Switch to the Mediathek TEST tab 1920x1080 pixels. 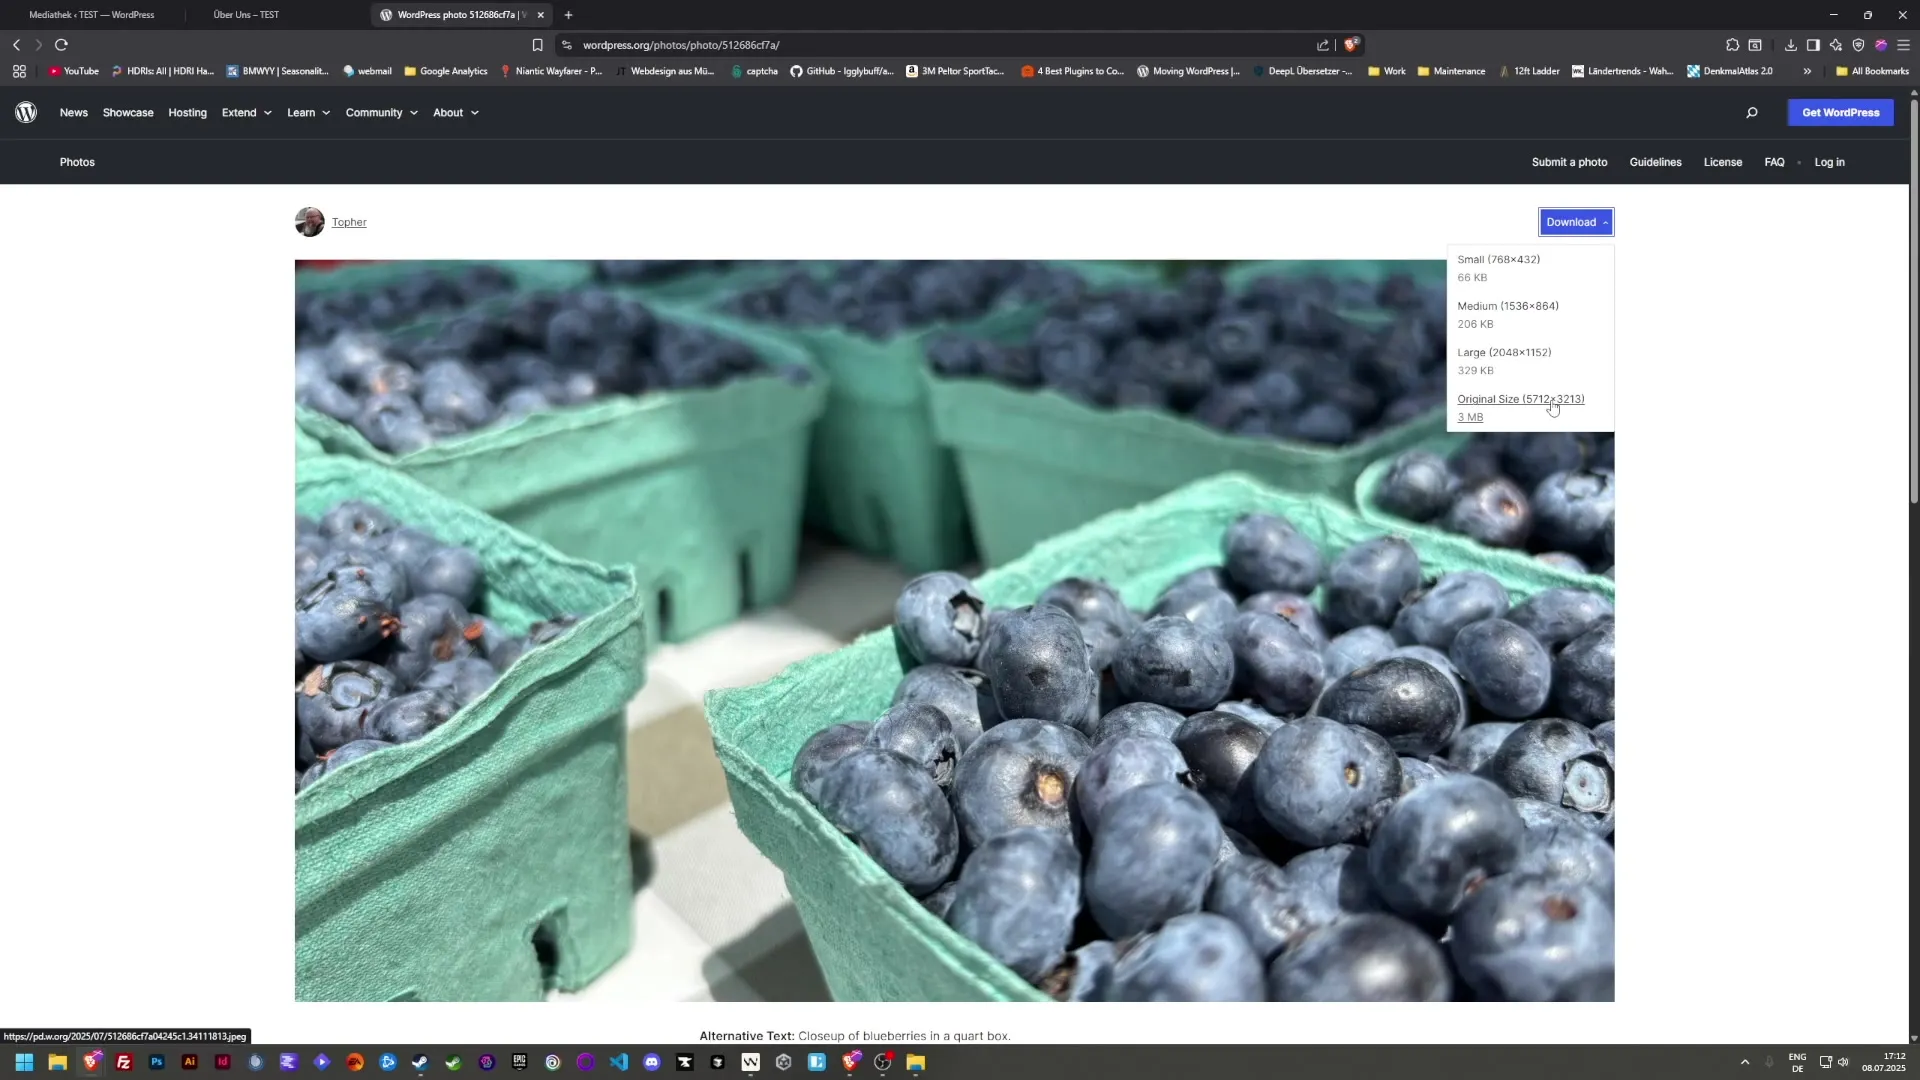pyautogui.click(x=90, y=14)
